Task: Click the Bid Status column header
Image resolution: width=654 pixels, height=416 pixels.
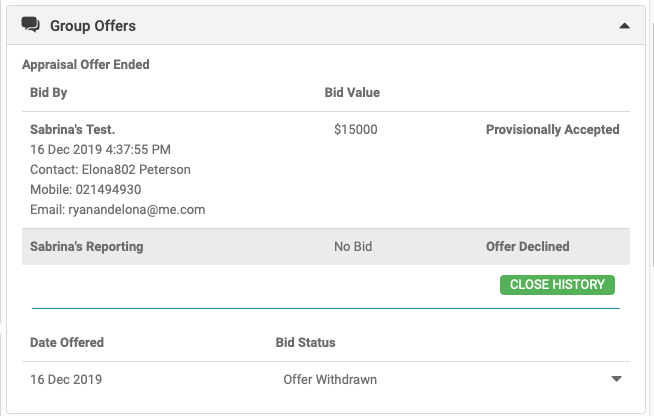Action: 305,342
